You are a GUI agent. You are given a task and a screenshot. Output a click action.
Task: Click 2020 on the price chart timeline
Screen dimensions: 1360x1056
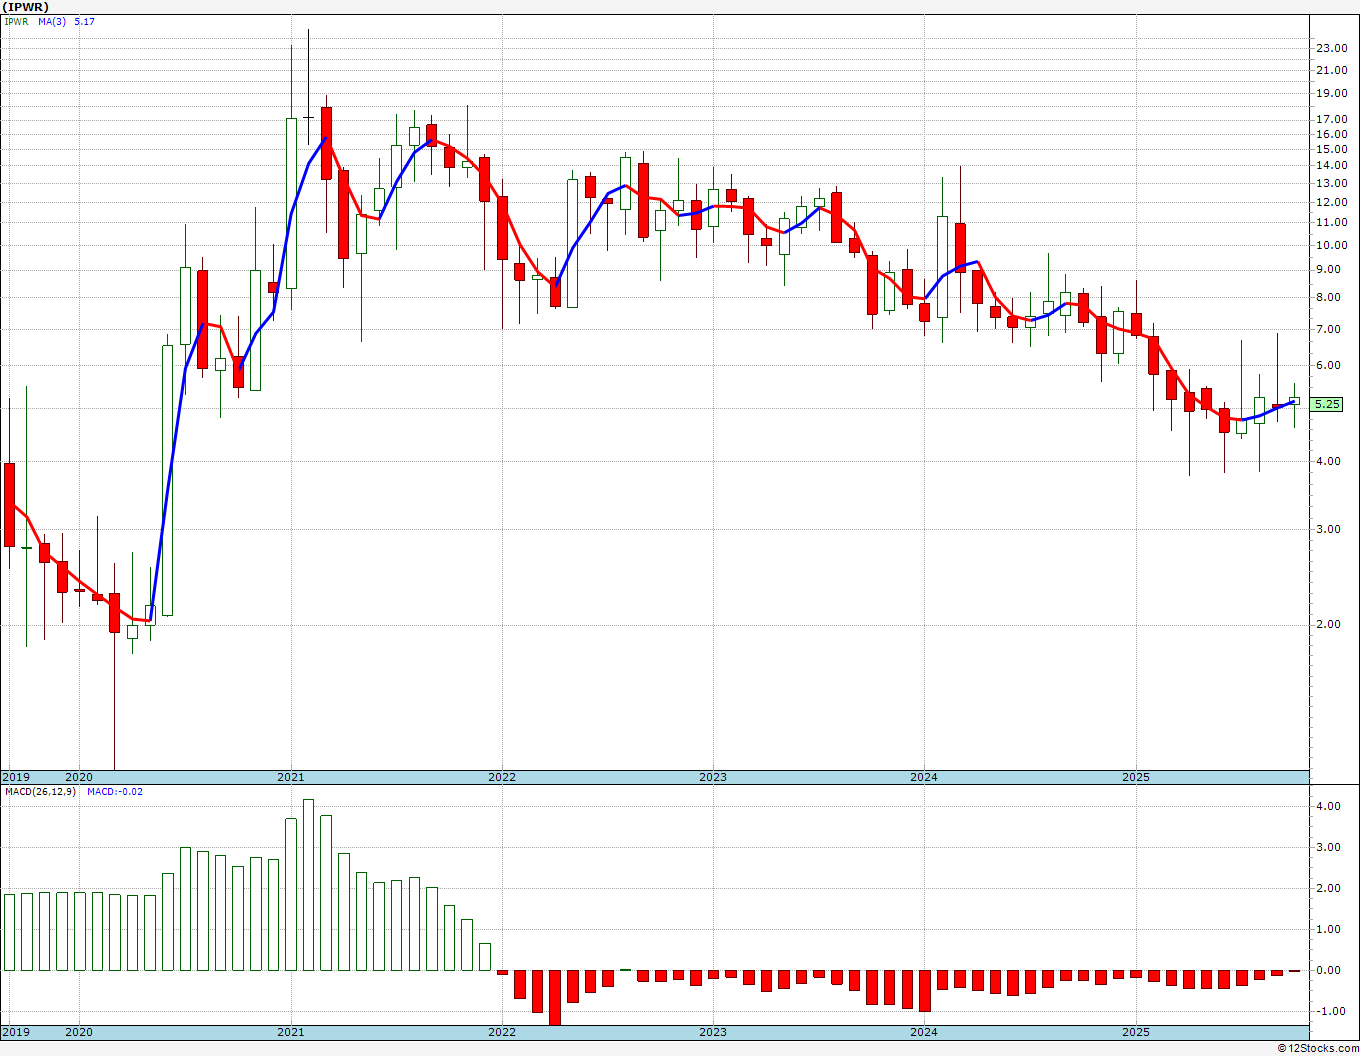79,777
